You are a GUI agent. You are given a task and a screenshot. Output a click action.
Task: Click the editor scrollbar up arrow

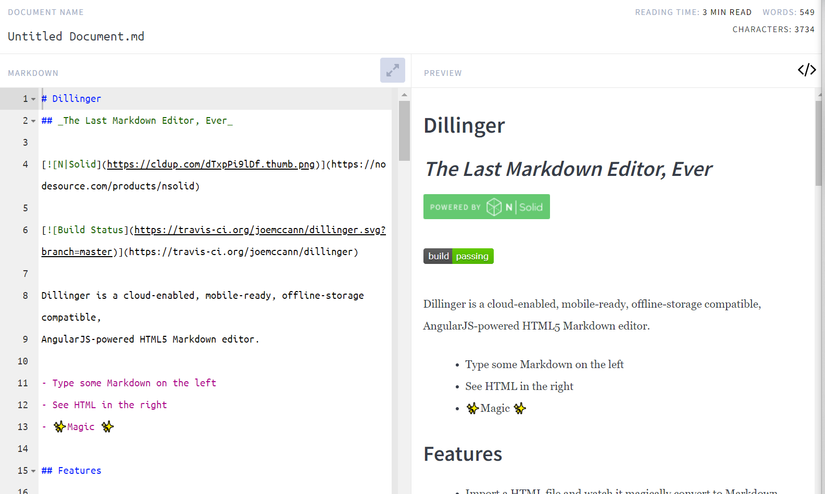[x=404, y=95]
